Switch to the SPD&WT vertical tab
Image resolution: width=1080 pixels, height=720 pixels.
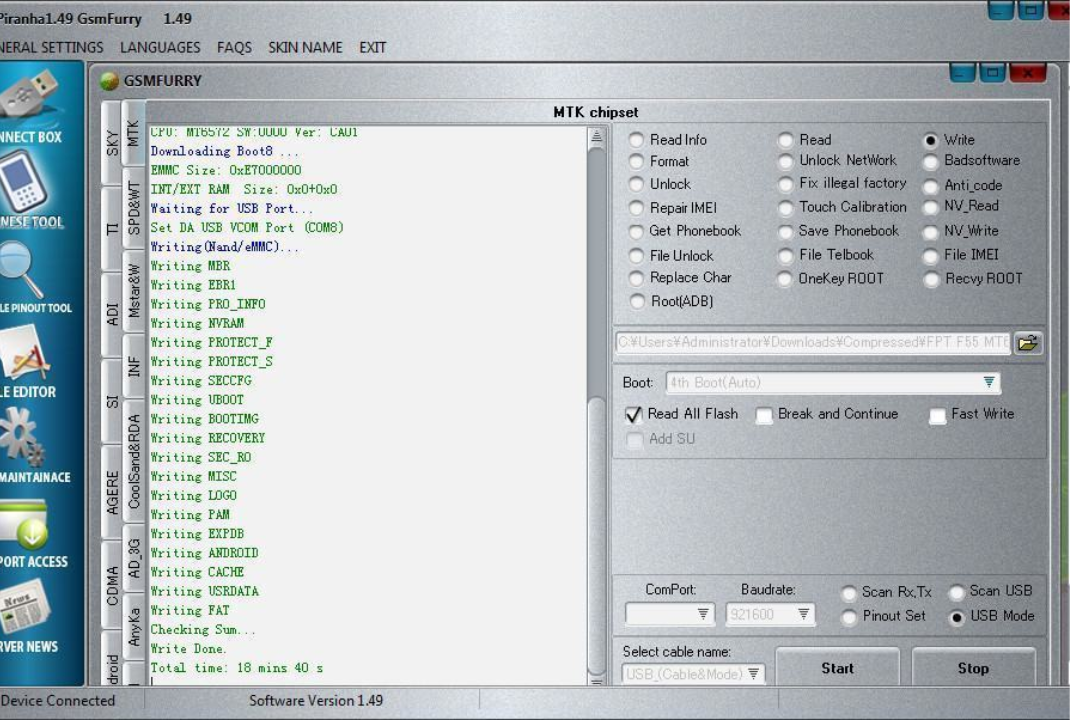pyautogui.click(x=134, y=208)
